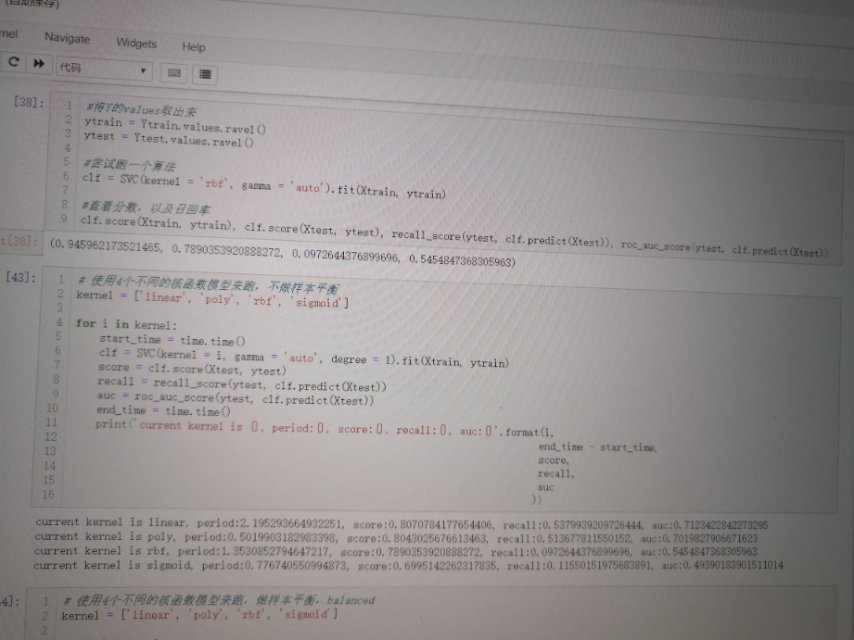This screenshot has height=640, width=854.
Task: Open the cell type dropdown showing 代码
Action: click(x=103, y=69)
